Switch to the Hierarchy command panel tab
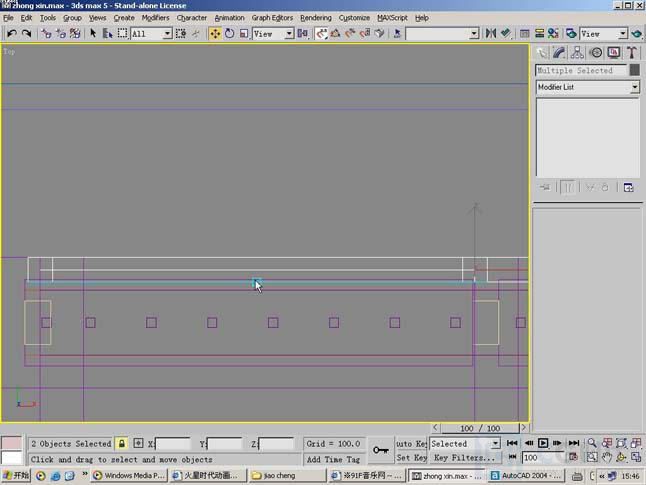 577,53
